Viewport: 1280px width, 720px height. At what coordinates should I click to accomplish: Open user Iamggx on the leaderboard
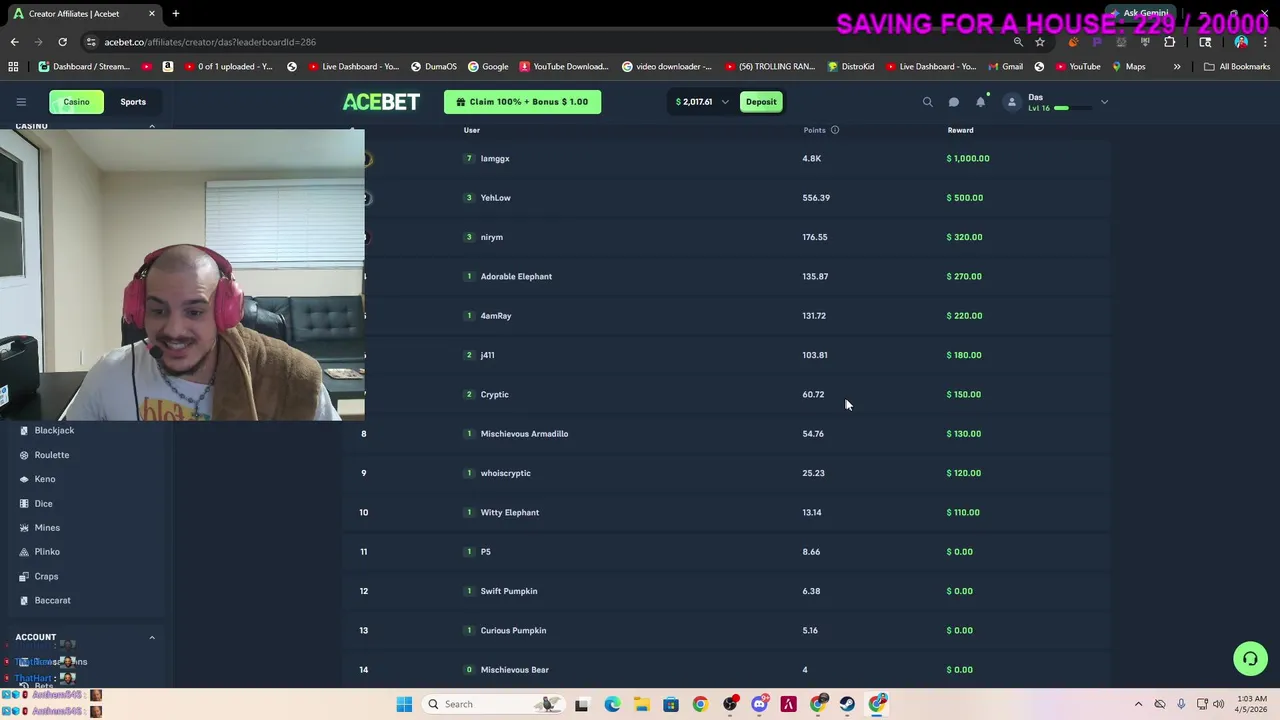pyautogui.click(x=495, y=158)
